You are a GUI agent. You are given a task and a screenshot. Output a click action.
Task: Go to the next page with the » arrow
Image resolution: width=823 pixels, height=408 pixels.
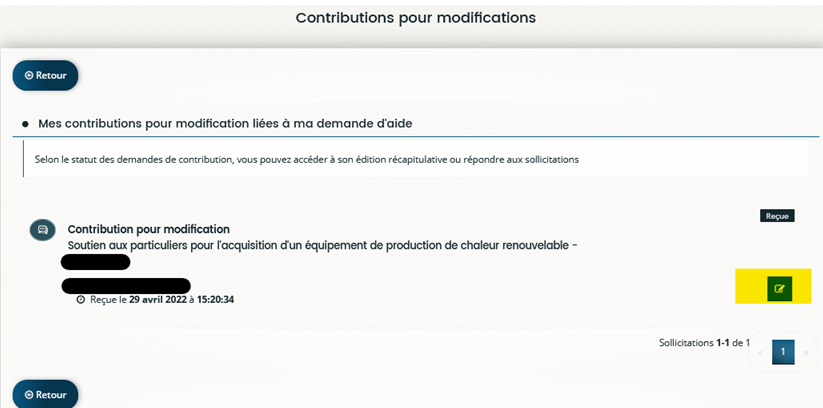[806, 353]
